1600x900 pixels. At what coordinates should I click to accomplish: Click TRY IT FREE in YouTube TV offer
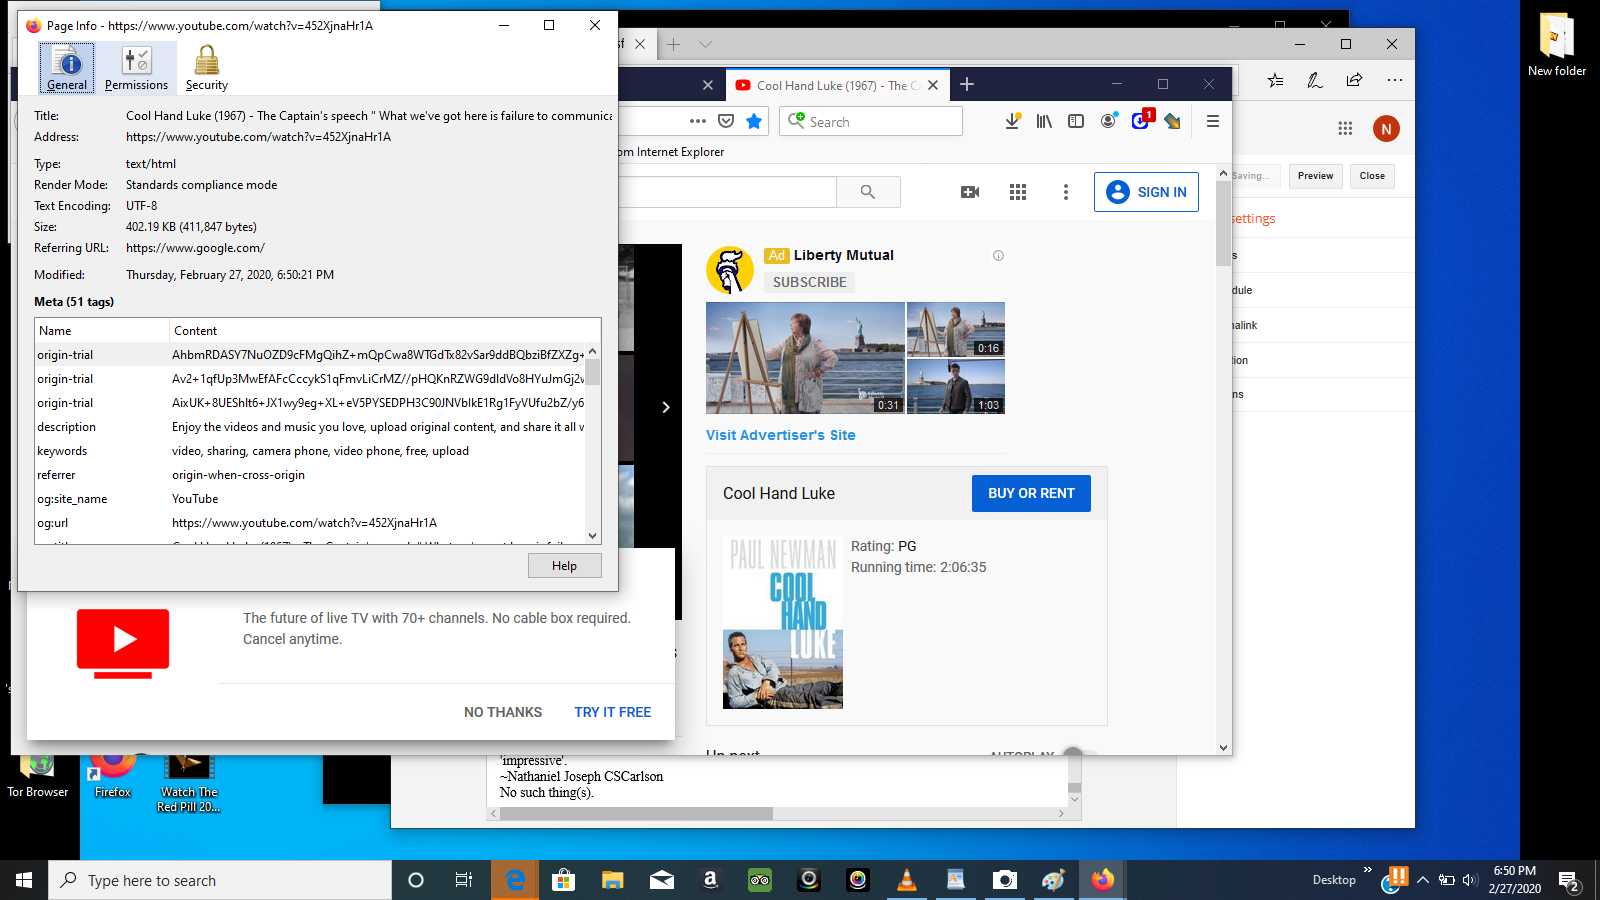613,712
